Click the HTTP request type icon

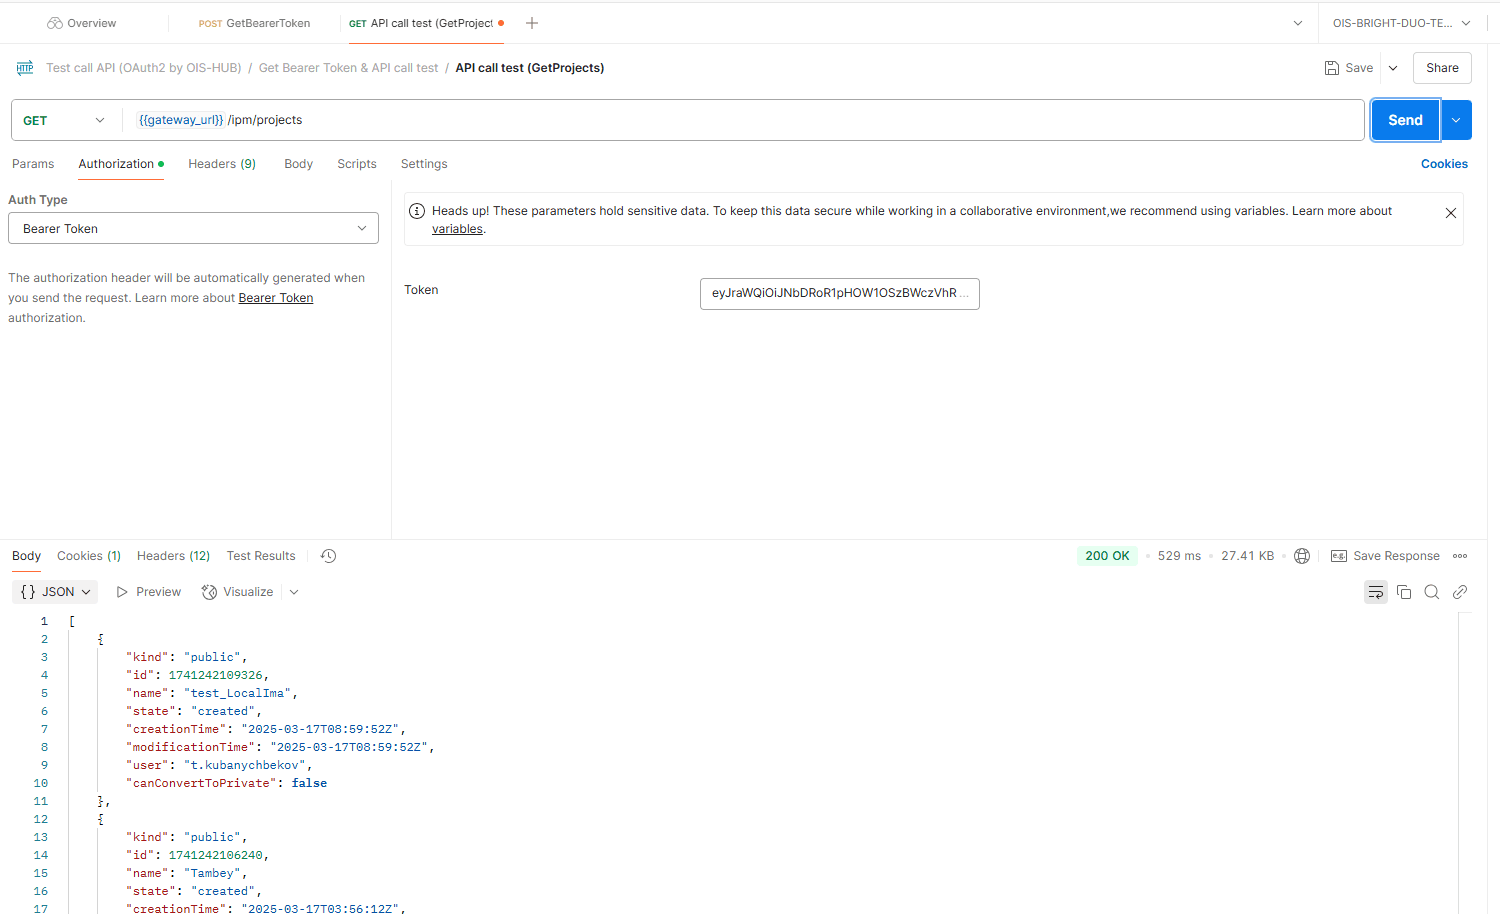(25, 68)
